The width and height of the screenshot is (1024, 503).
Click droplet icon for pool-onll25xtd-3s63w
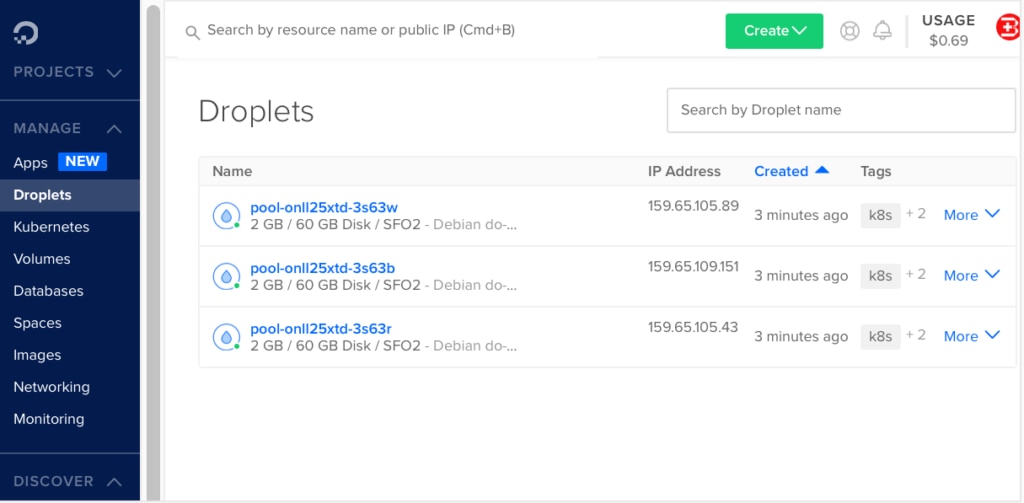[227, 216]
